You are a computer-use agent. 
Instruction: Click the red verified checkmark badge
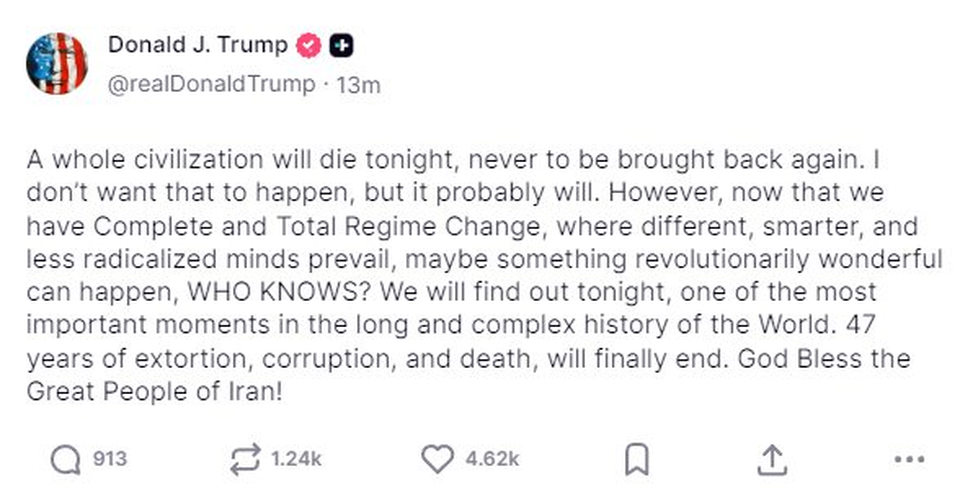coord(310,46)
